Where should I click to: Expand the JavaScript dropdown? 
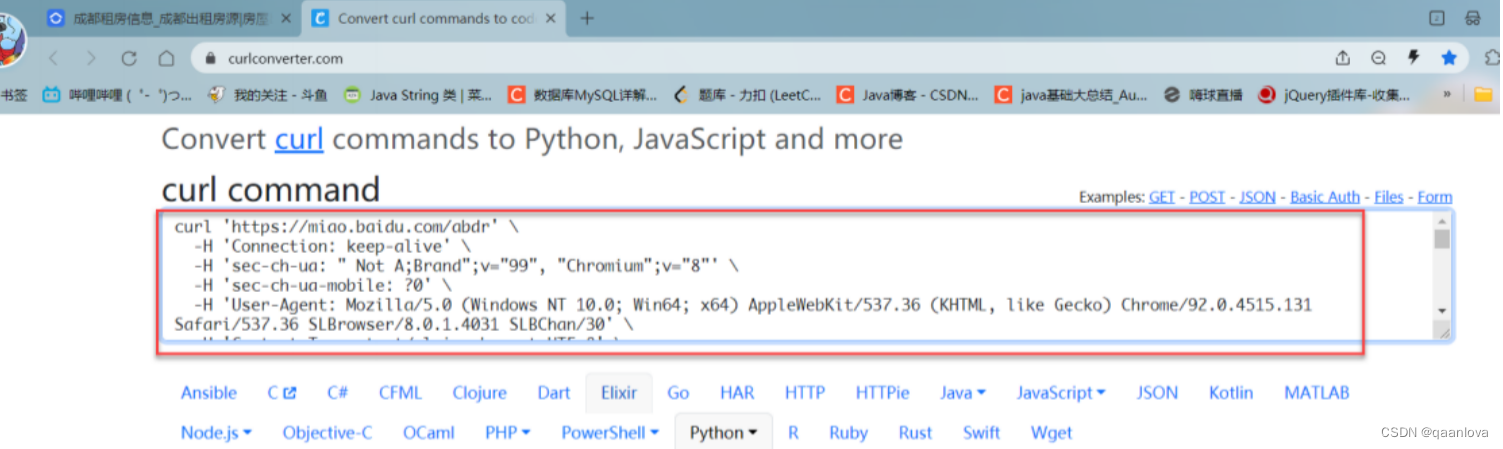[1061, 393]
